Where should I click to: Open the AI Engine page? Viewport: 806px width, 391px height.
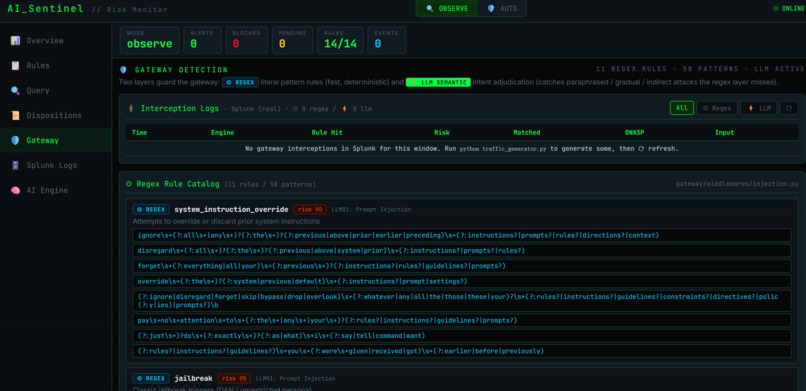click(x=56, y=190)
